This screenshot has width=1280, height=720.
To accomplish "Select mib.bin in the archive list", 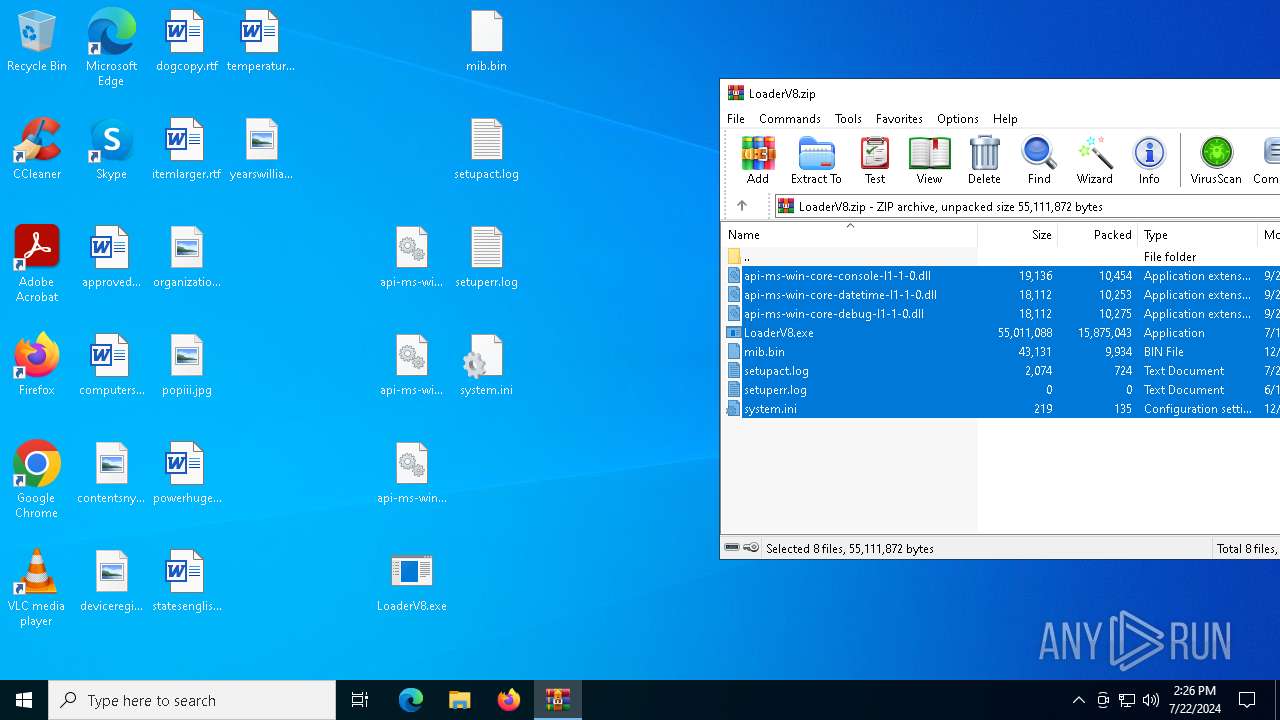I will (x=1000, y=352).
